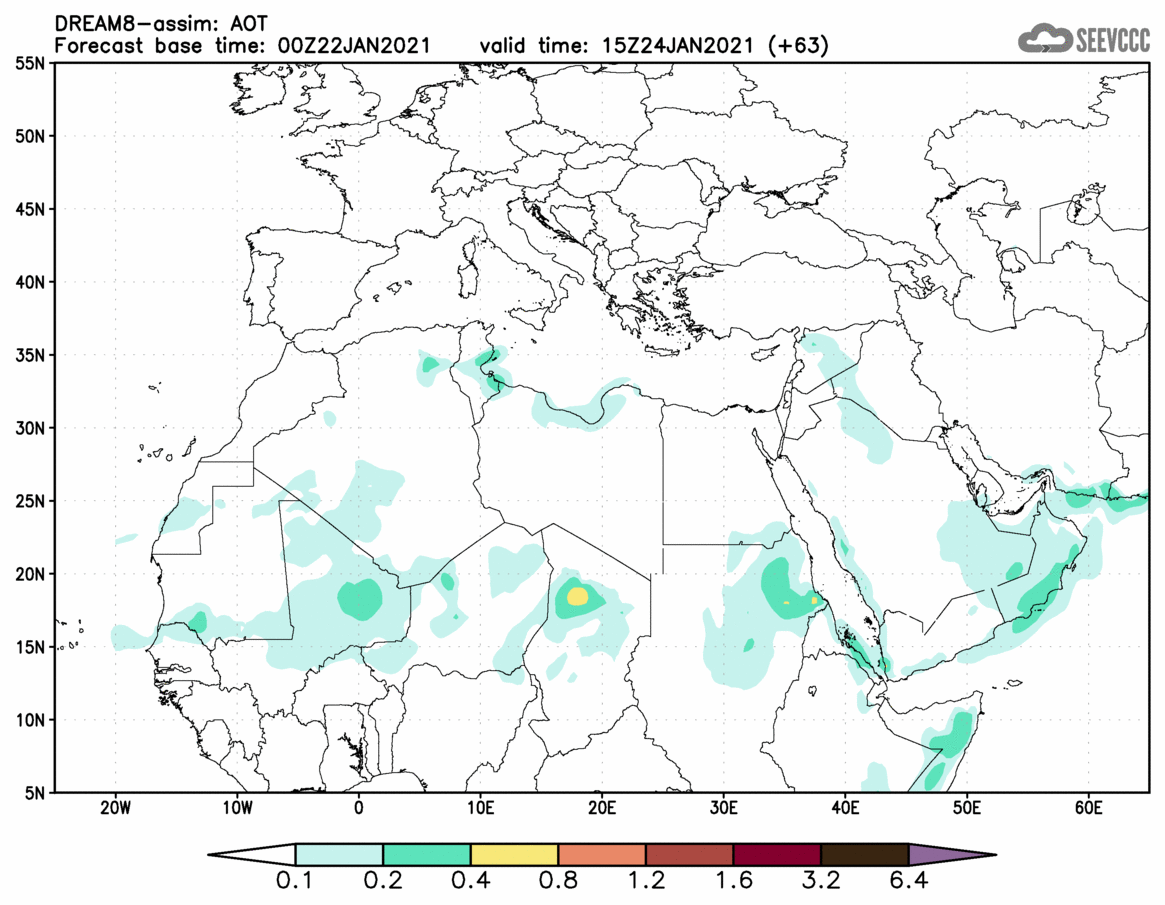The image size is (1165, 905).
Task: Click the dark maroon 1.6–3.2 legend swatch
Action: (777, 854)
